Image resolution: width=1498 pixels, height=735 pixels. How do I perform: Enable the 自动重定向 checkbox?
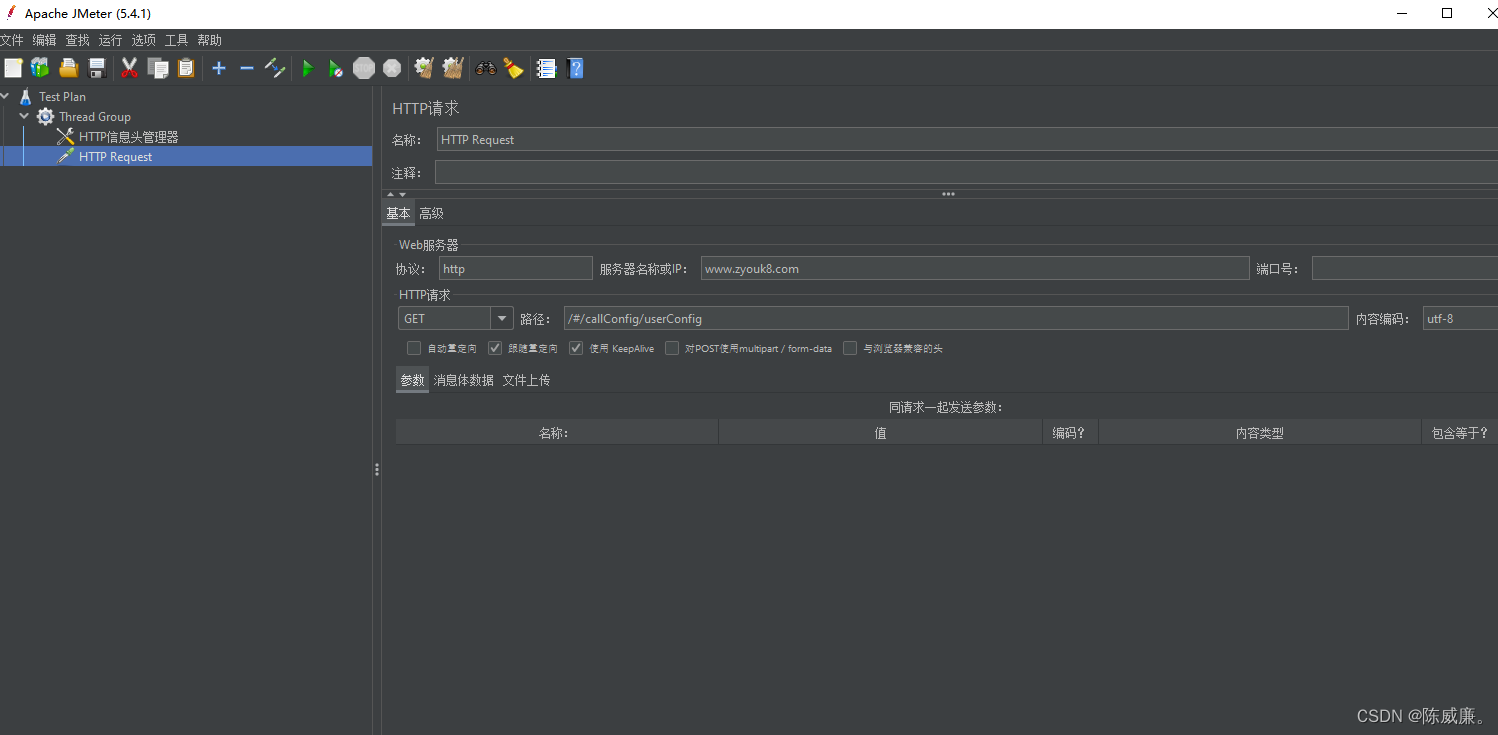click(414, 348)
